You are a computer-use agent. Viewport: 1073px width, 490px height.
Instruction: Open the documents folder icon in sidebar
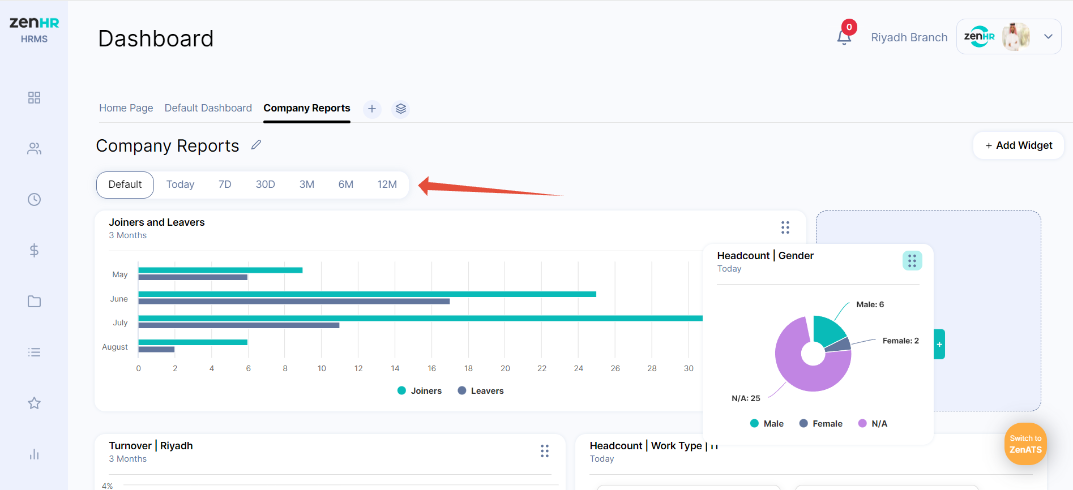point(34,301)
